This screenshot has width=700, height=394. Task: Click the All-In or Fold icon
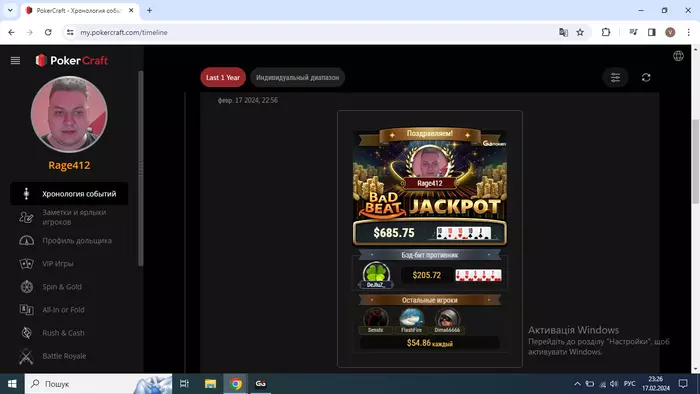[x=26, y=310]
